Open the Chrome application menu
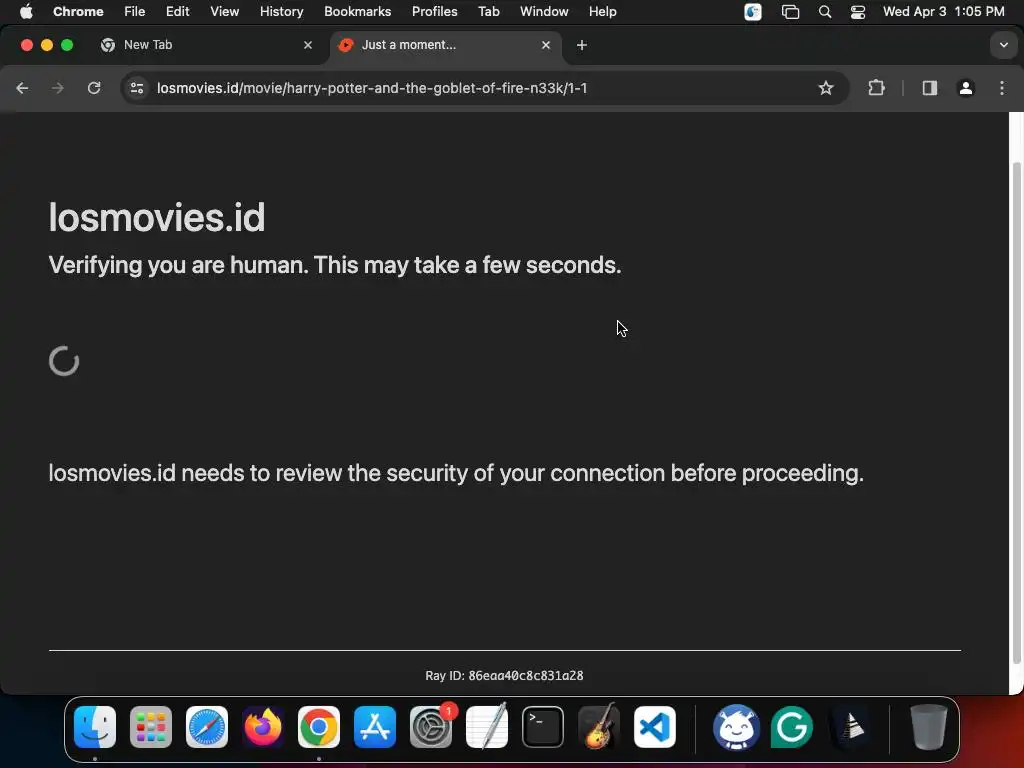 [78, 12]
